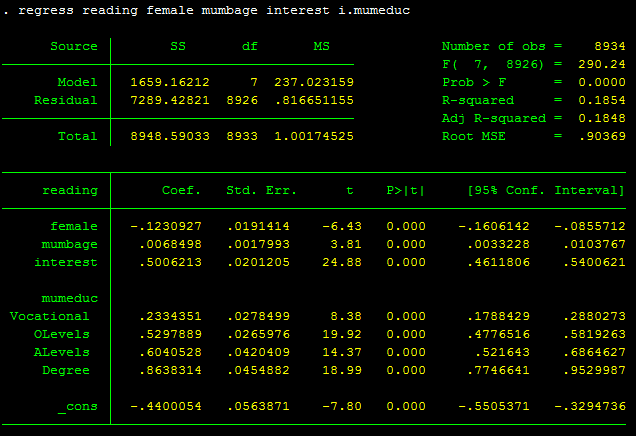Click Root MSE value .90369
The width and height of the screenshot is (636, 436).
[x=602, y=136]
